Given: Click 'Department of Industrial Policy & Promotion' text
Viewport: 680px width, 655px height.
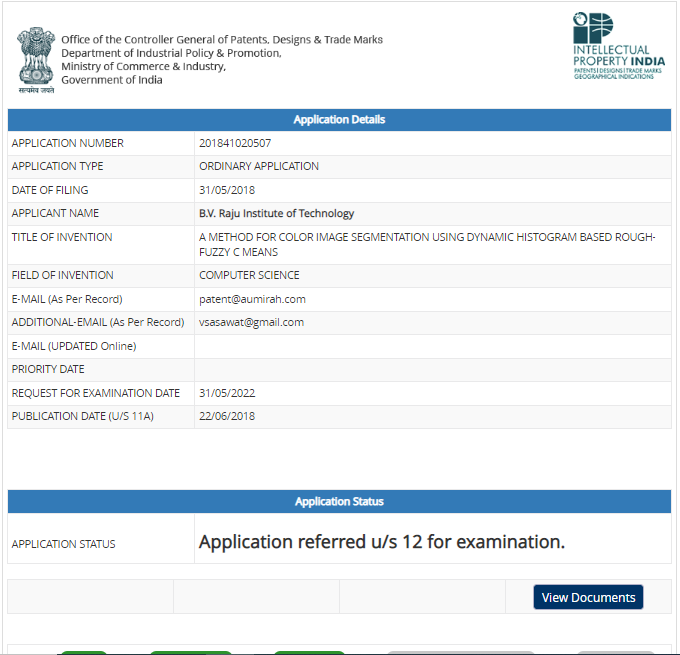Looking at the screenshot, I should pyautogui.click(x=171, y=53).
